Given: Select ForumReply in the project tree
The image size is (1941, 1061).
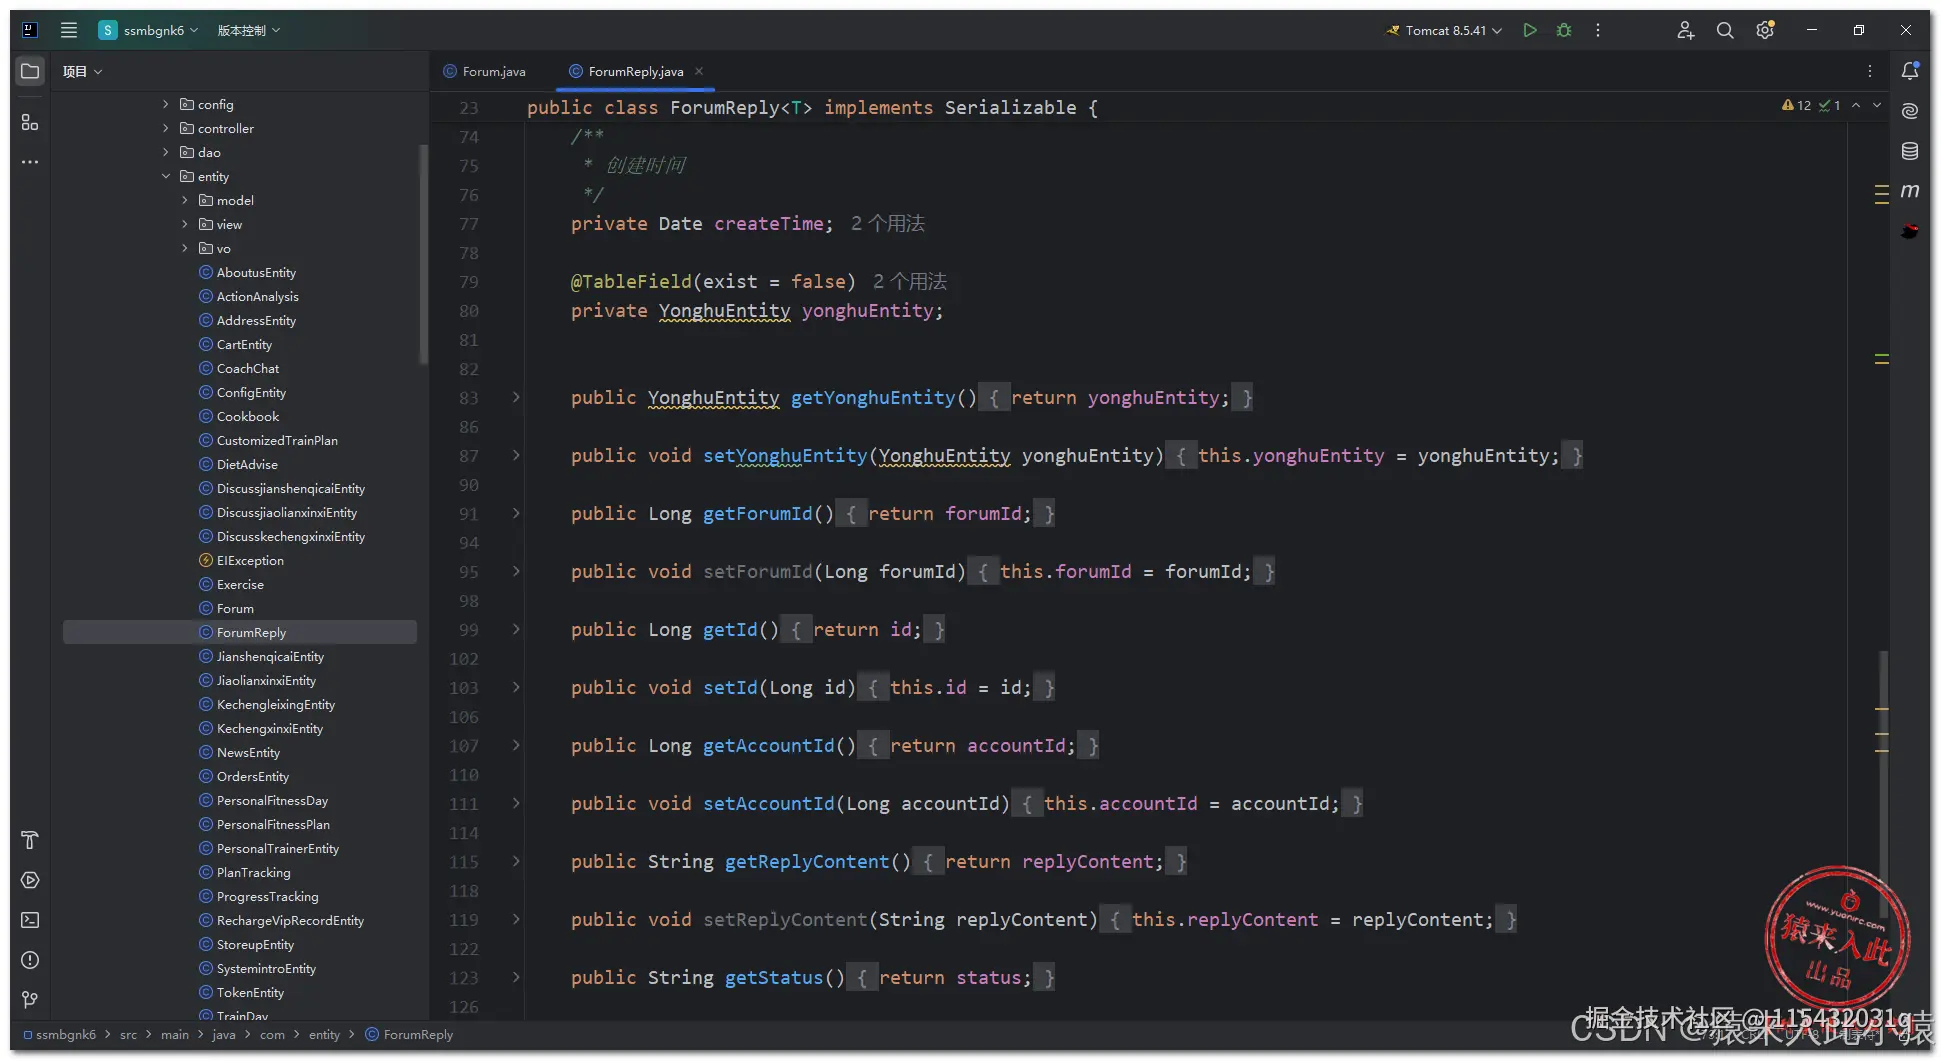Looking at the screenshot, I should 240,632.
